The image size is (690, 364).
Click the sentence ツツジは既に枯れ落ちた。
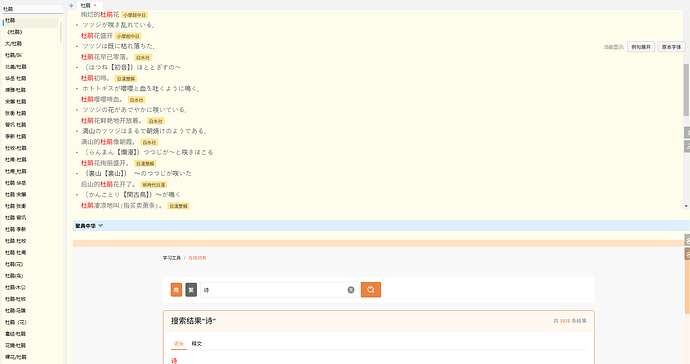119,46
